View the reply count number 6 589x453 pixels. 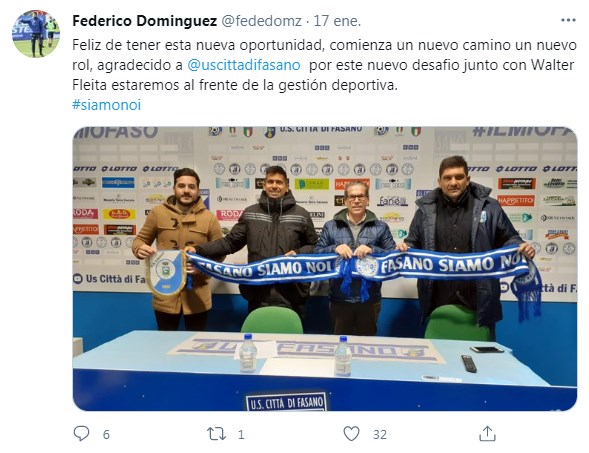point(106,434)
